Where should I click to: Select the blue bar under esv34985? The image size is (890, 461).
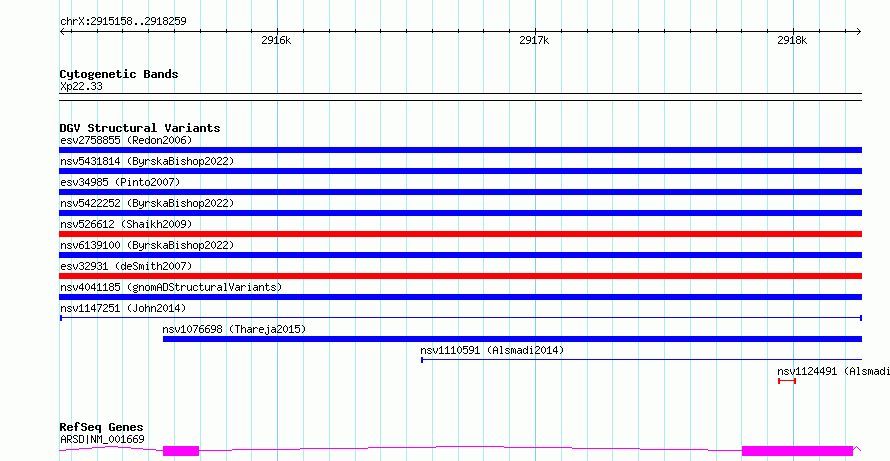point(460,192)
